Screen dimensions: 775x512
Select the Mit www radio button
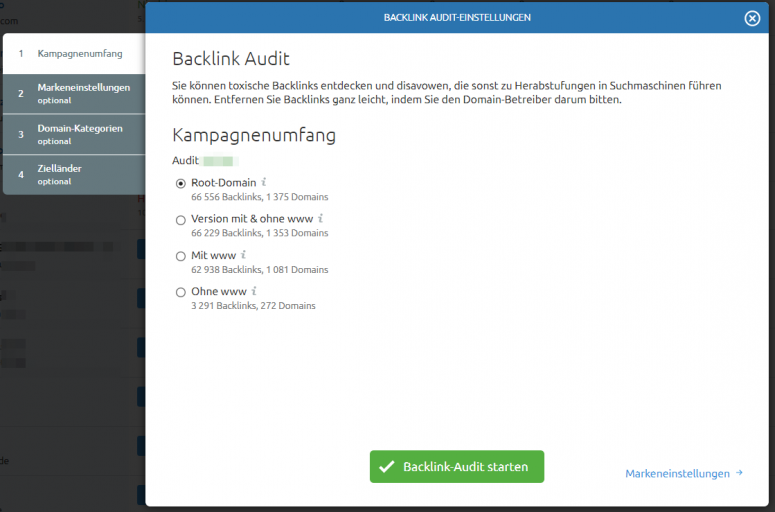(181, 256)
